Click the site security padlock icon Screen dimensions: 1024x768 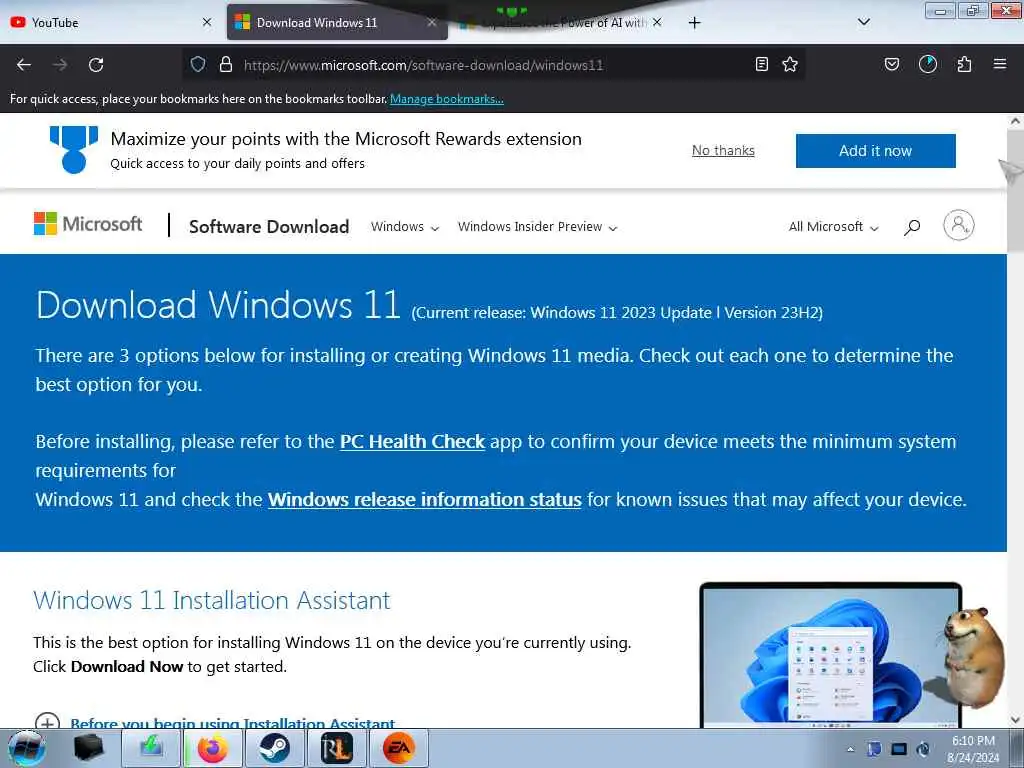tap(226, 64)
